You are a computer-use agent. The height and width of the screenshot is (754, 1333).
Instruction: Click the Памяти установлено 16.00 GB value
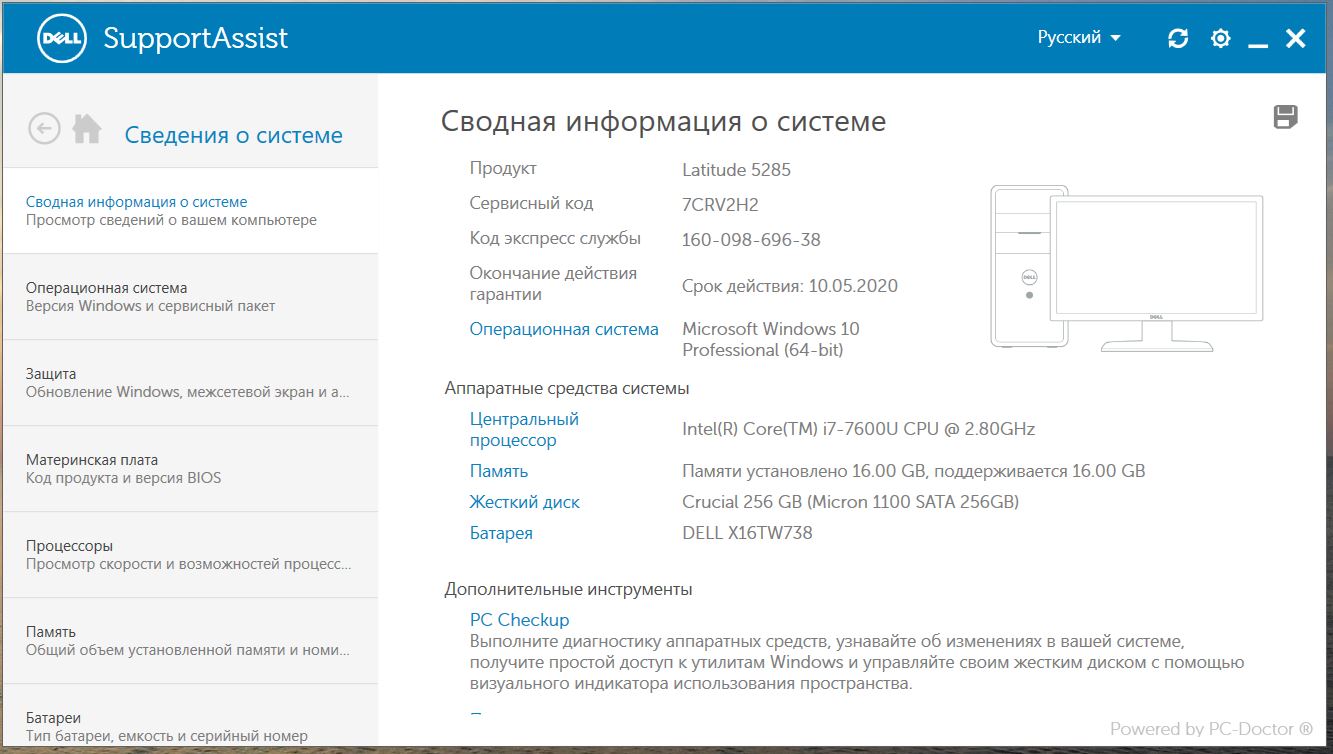(x=914, y=471)
